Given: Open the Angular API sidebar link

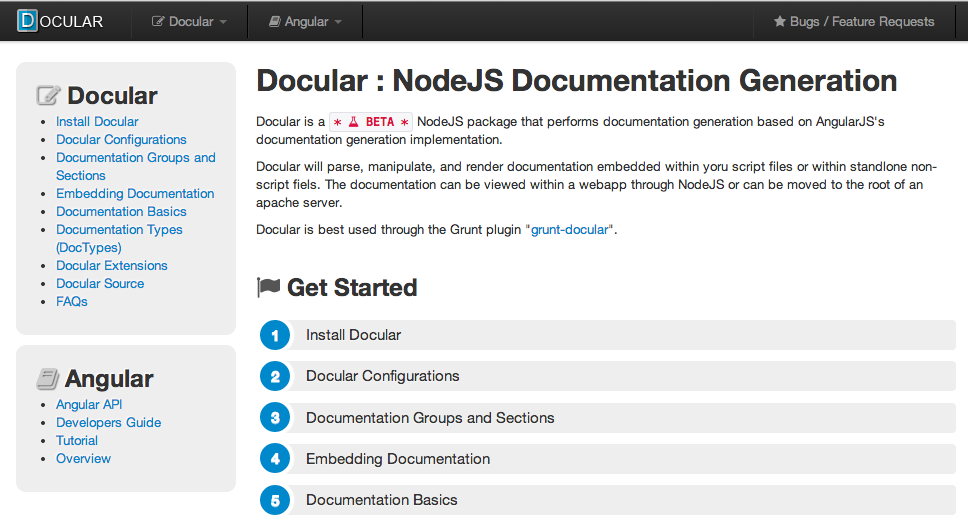Looking at the screenshot, I should tap(89, 404).
